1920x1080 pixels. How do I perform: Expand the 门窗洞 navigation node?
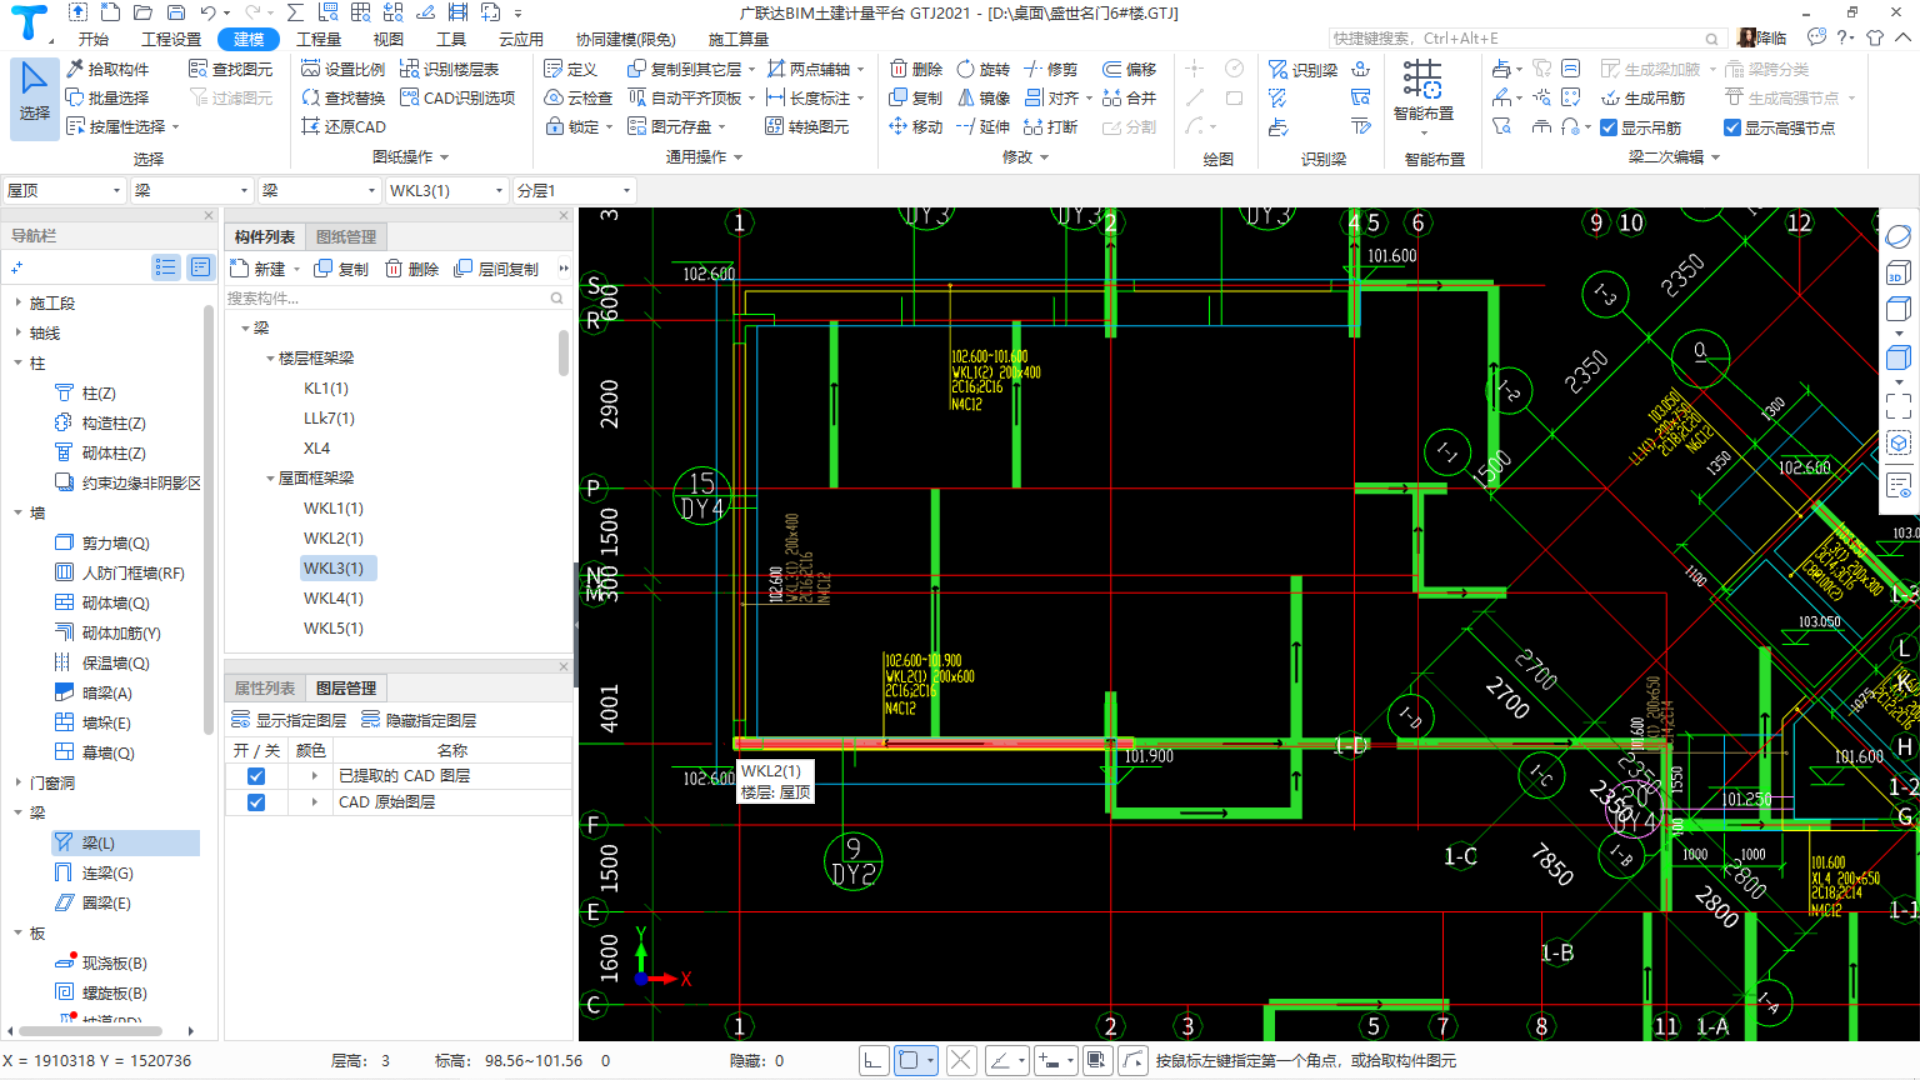[x=18, y=783]
